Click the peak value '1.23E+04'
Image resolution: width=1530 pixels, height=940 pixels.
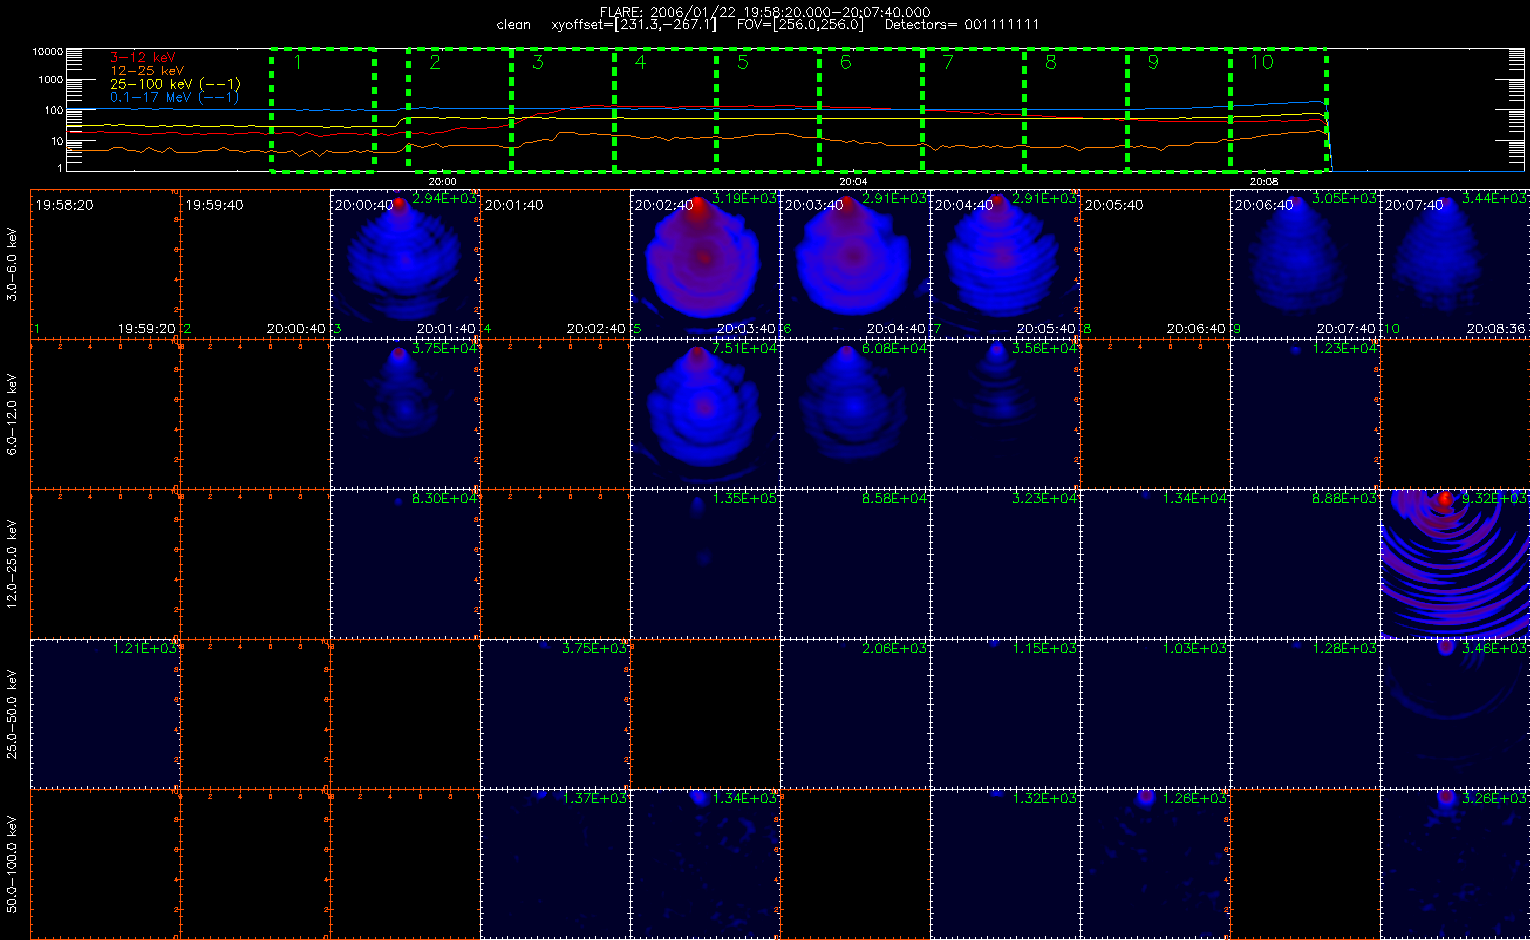coord(1345,348)
